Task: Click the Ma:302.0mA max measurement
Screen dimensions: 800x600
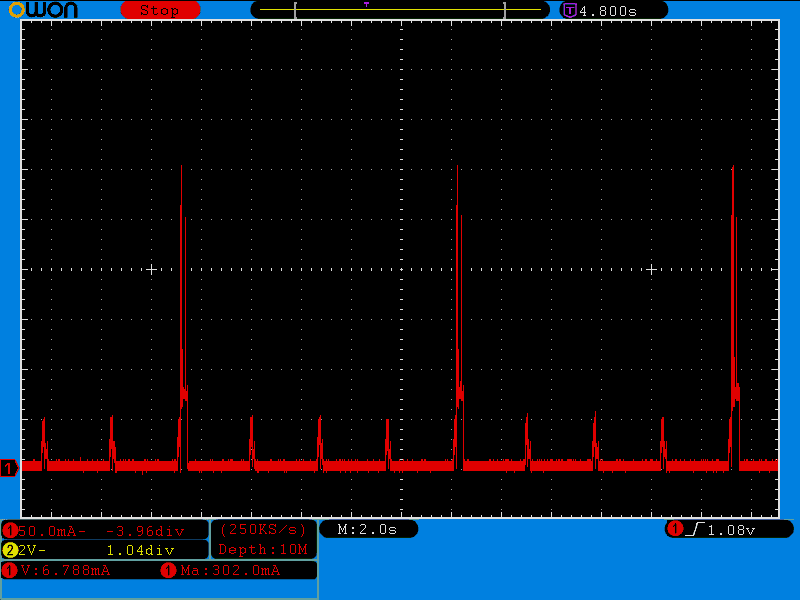Action: coord(230,570)
